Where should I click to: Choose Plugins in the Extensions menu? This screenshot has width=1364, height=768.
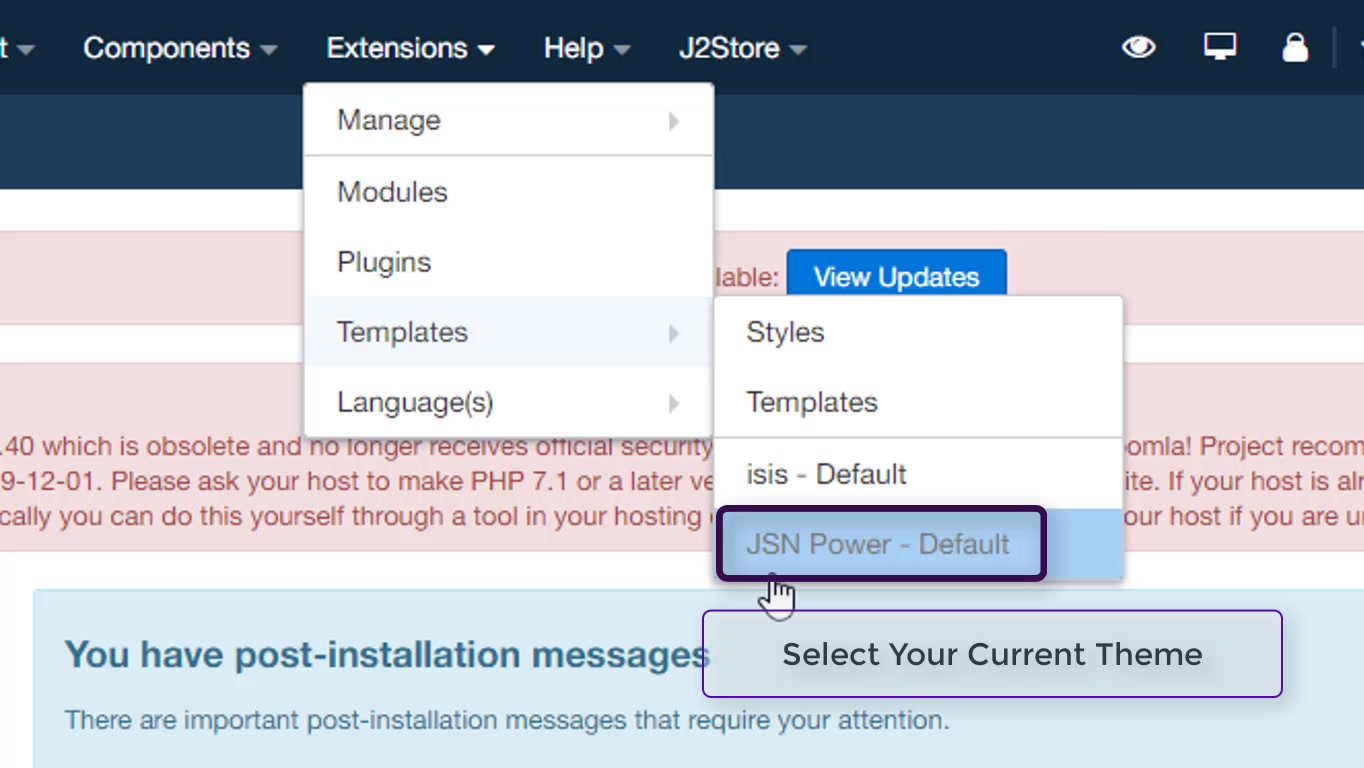(384, 262)
